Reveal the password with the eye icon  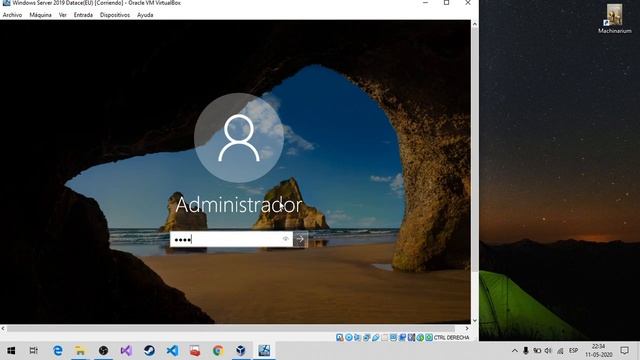[286, 239]
